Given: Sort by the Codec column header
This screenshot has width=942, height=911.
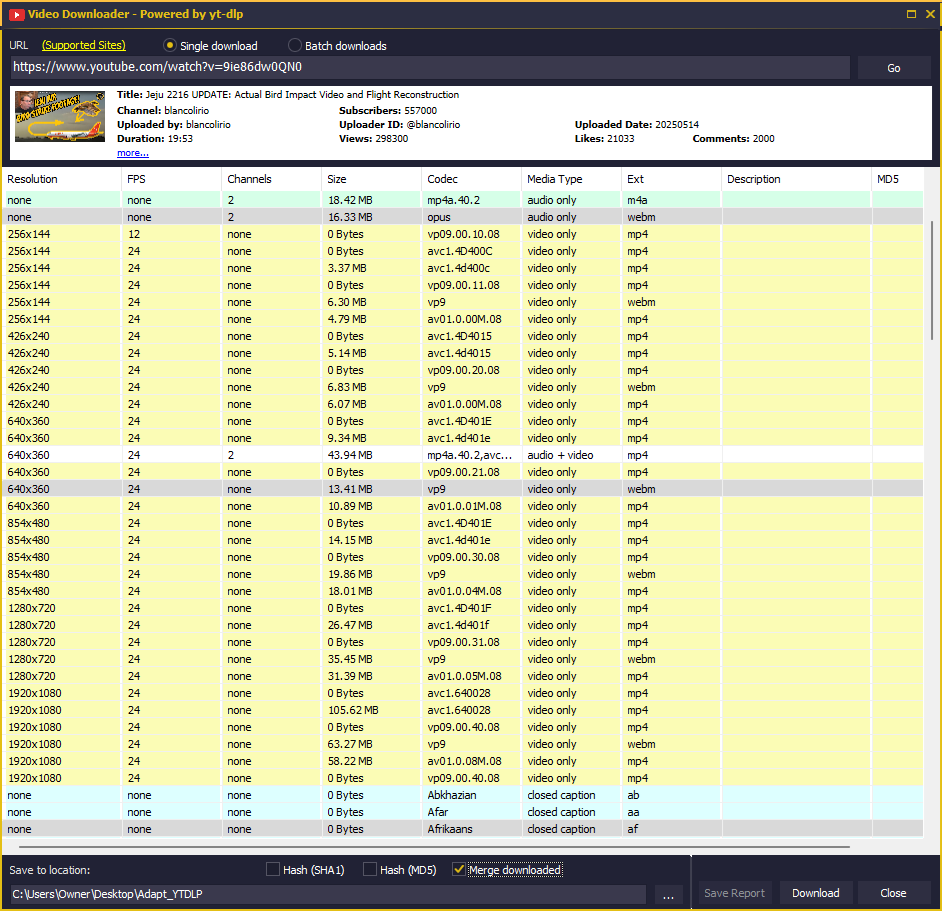Looking at the screenshot, I should coord(471,179).
